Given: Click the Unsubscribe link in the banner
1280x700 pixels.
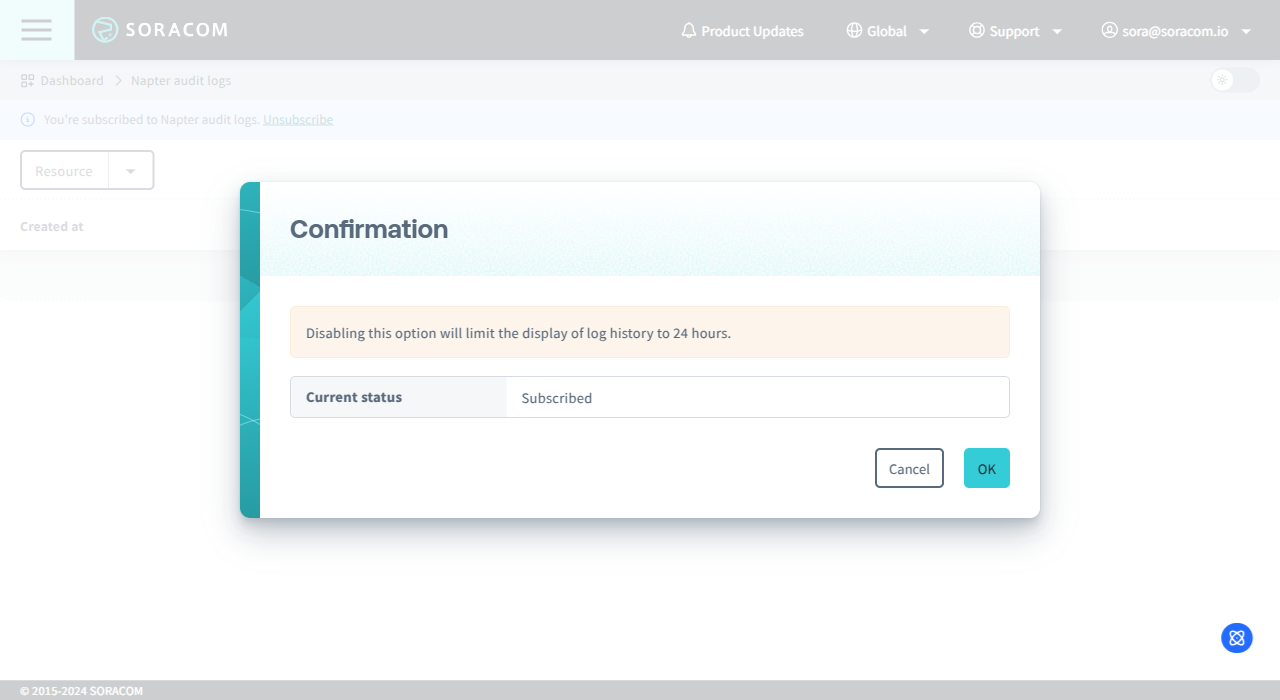Looking at the screenshot, I should click(x=297, y=119).
